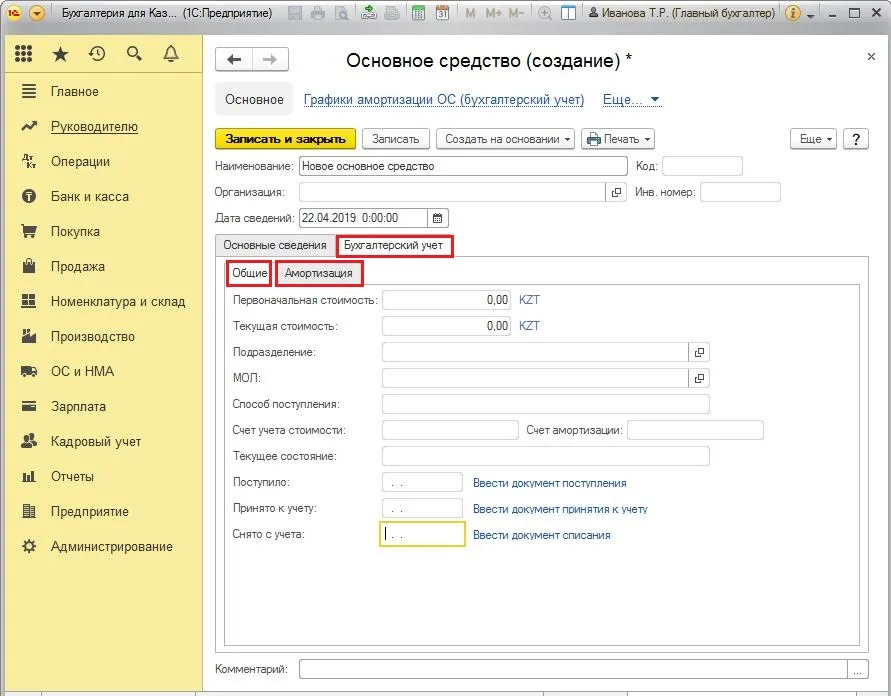
Task: Click the Записать button
Action: tap(395, 139)
